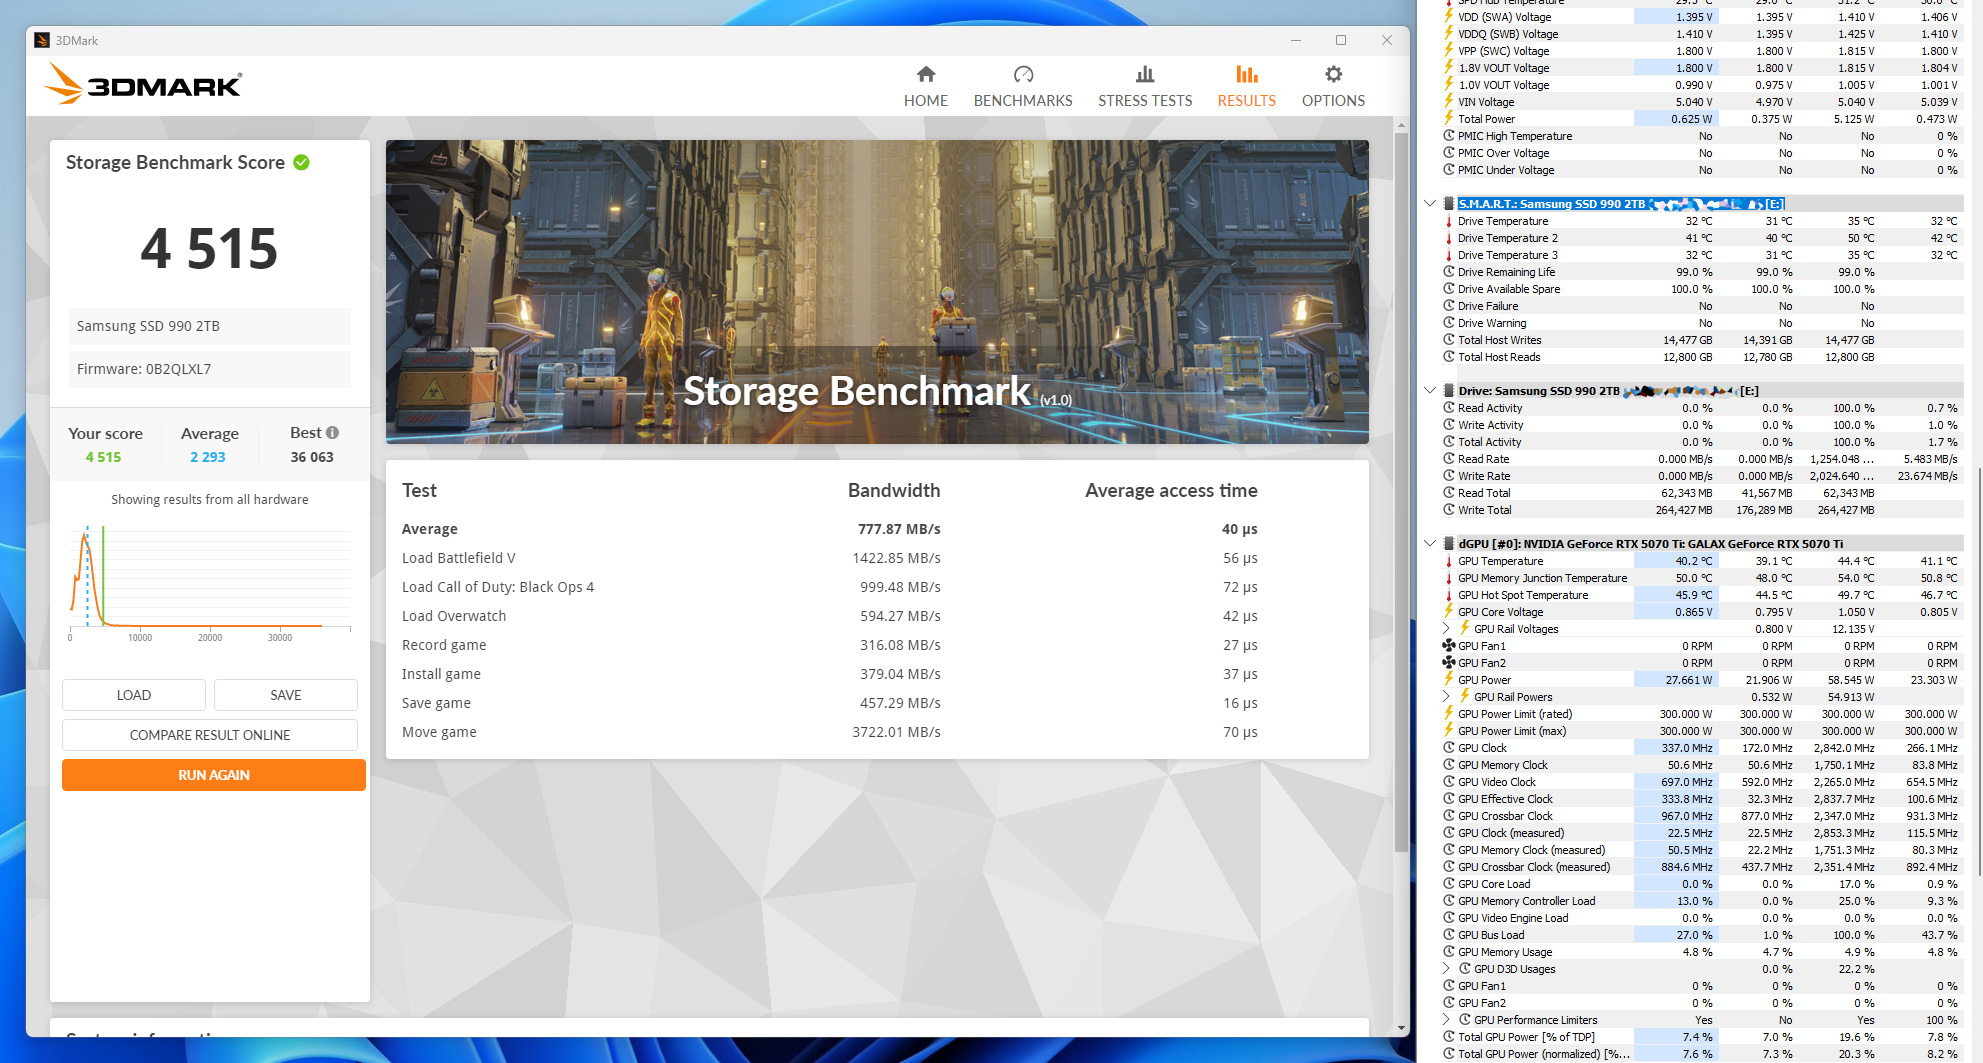Viewport: 1983px width, 1063px height.
Task: Click the green validated score checkmark
Action: point(301,162)
